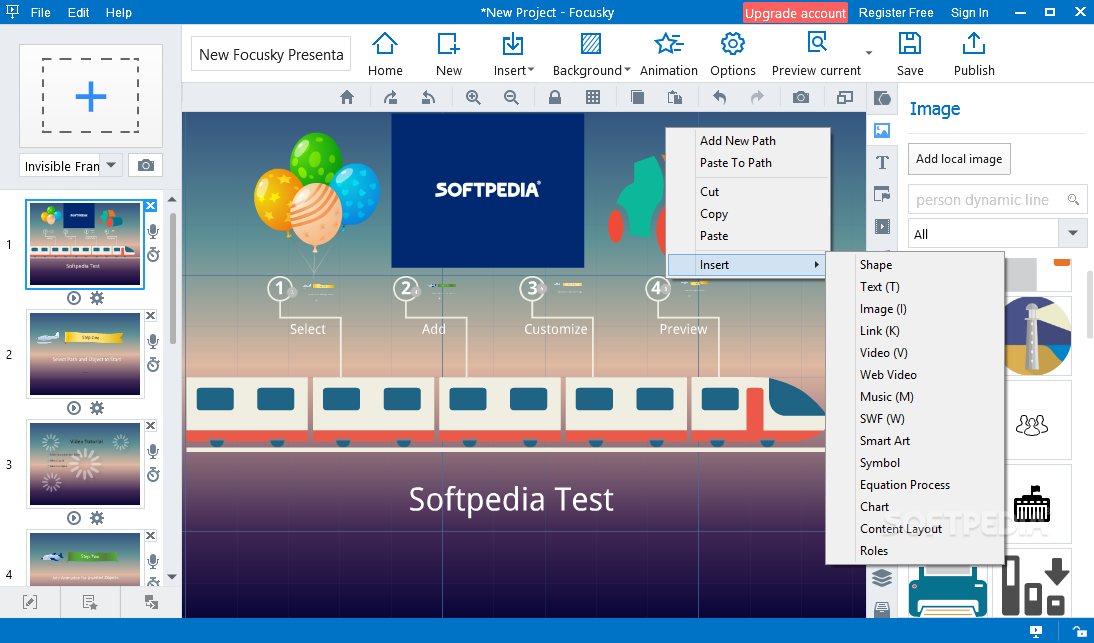Expand the Invisible Frame dropdown
The height and width of the screenshot is (643, 1094).
pyautogui.click(x=111, y=165)
